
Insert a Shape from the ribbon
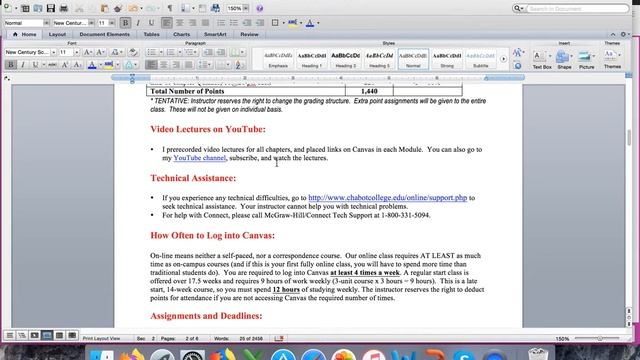pos(564,59)
